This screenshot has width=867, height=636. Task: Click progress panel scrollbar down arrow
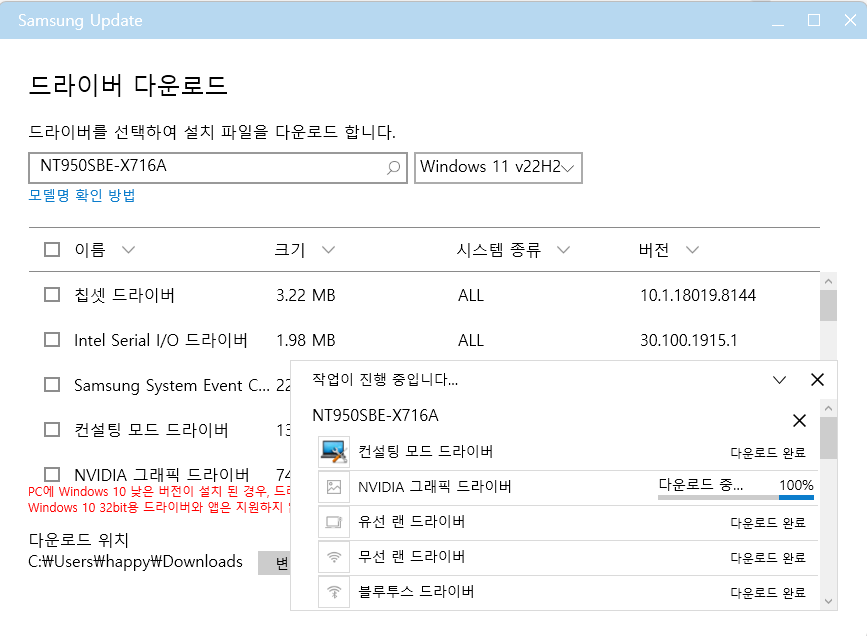tap(828, 601)
